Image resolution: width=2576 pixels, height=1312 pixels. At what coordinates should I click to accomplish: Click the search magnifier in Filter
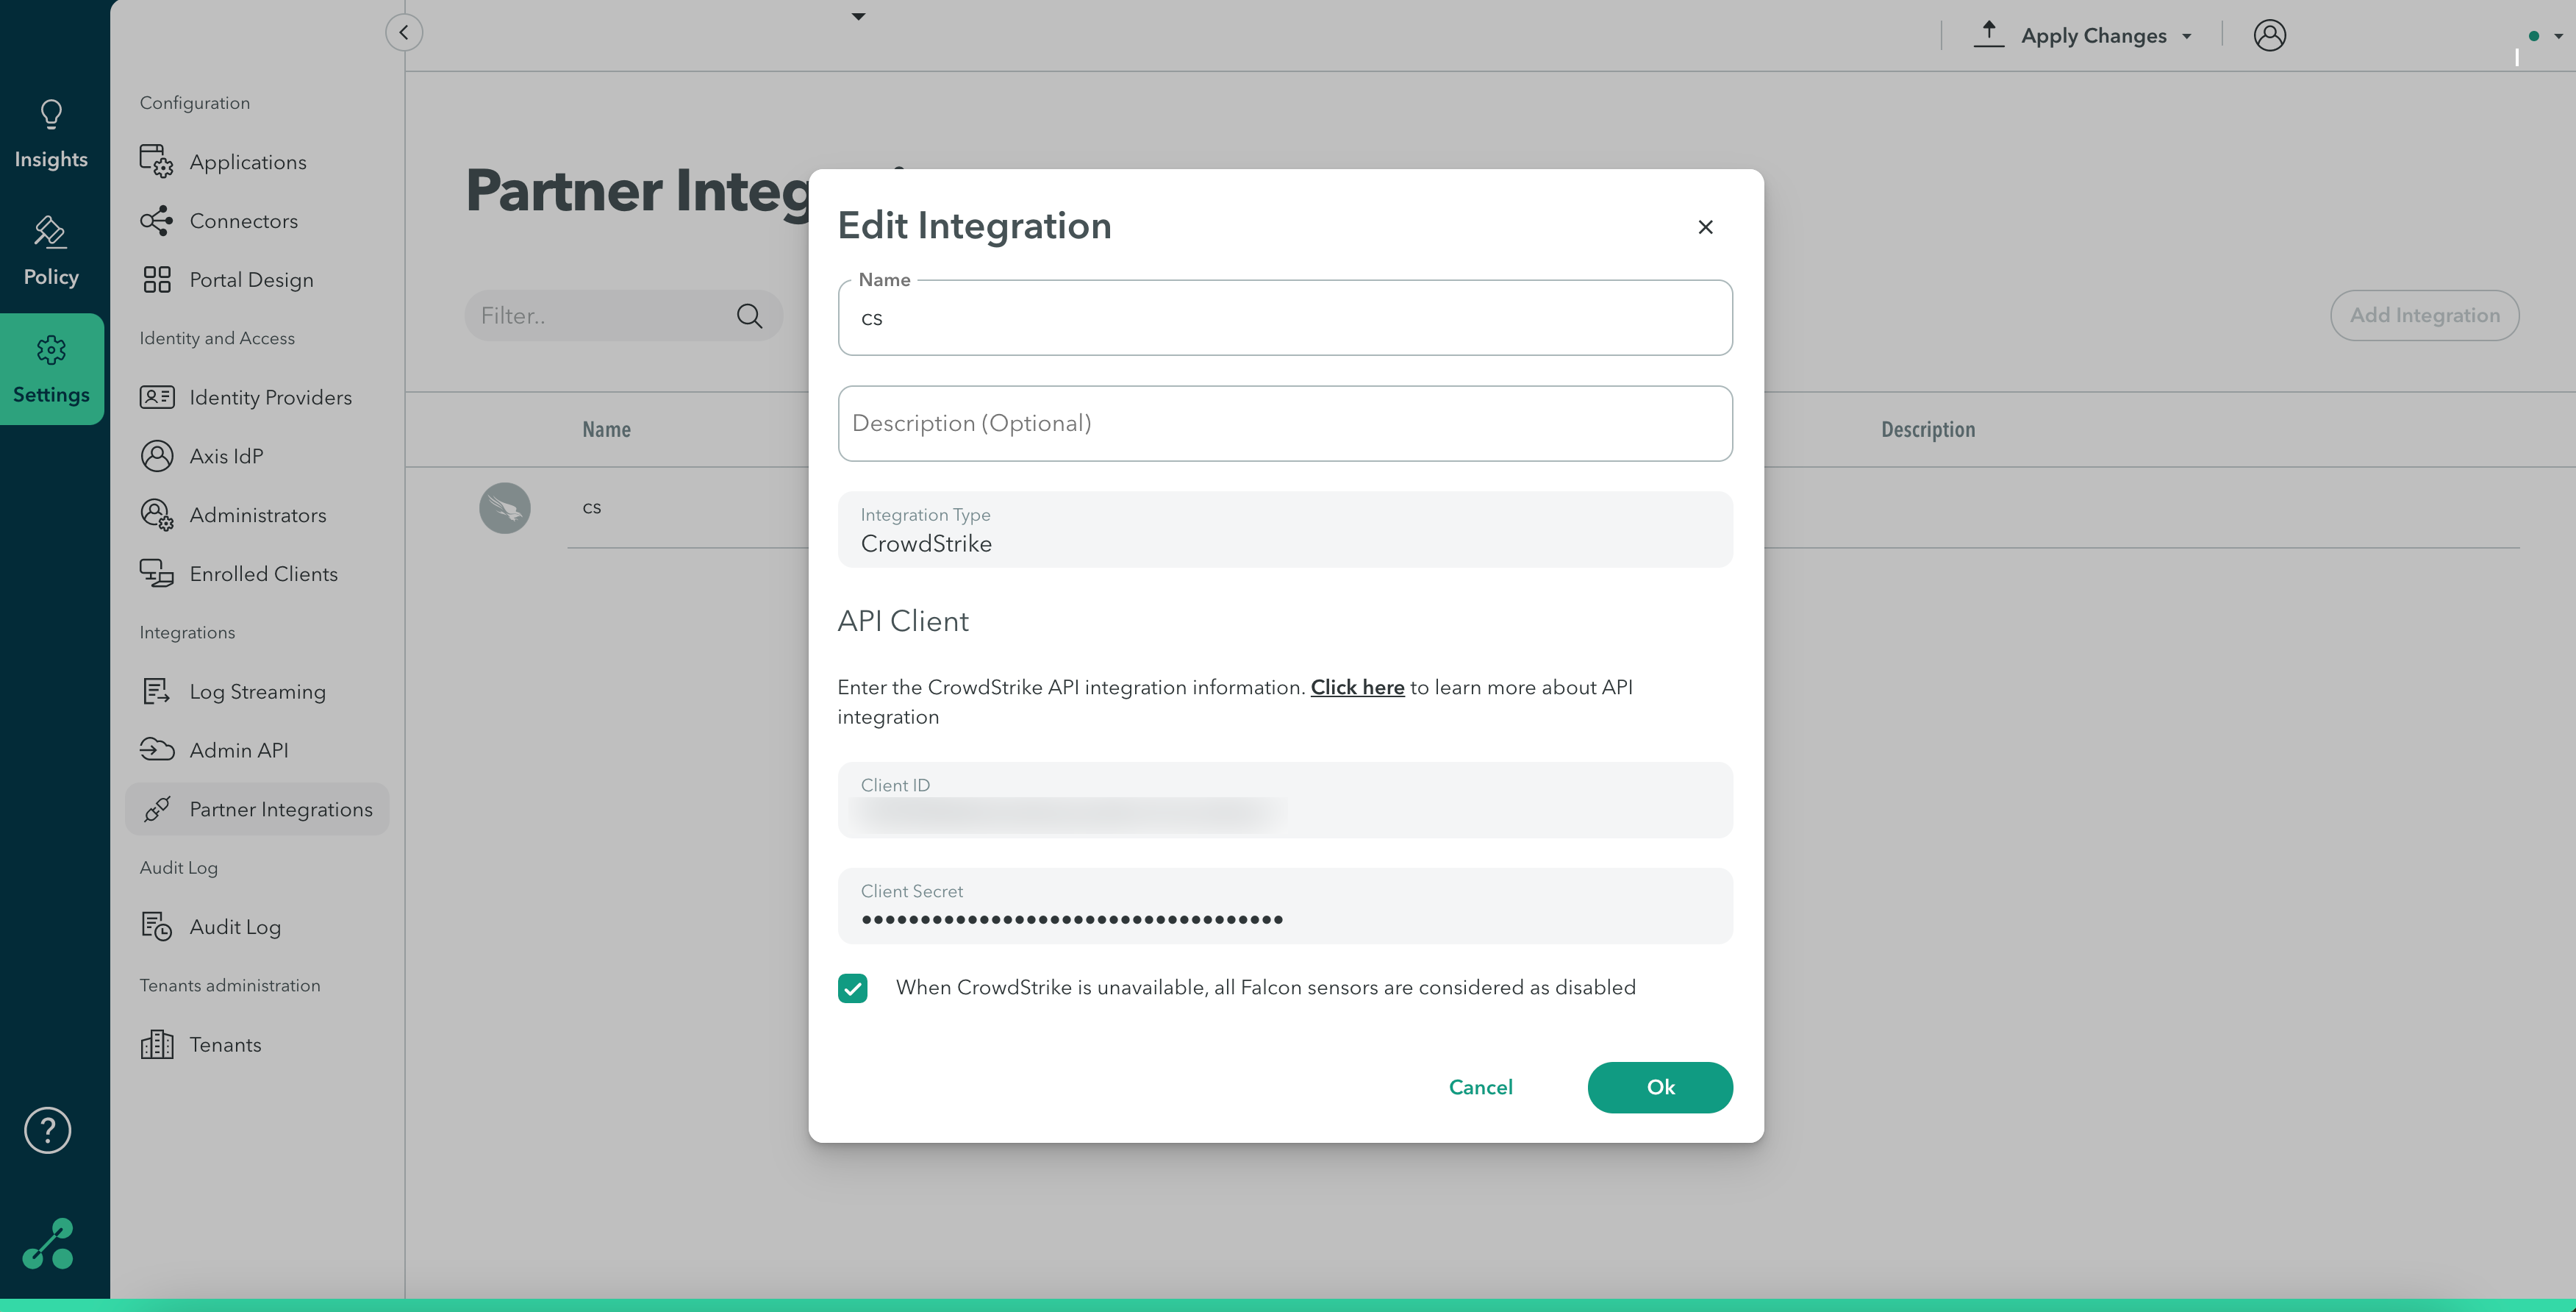click(749, 316)
